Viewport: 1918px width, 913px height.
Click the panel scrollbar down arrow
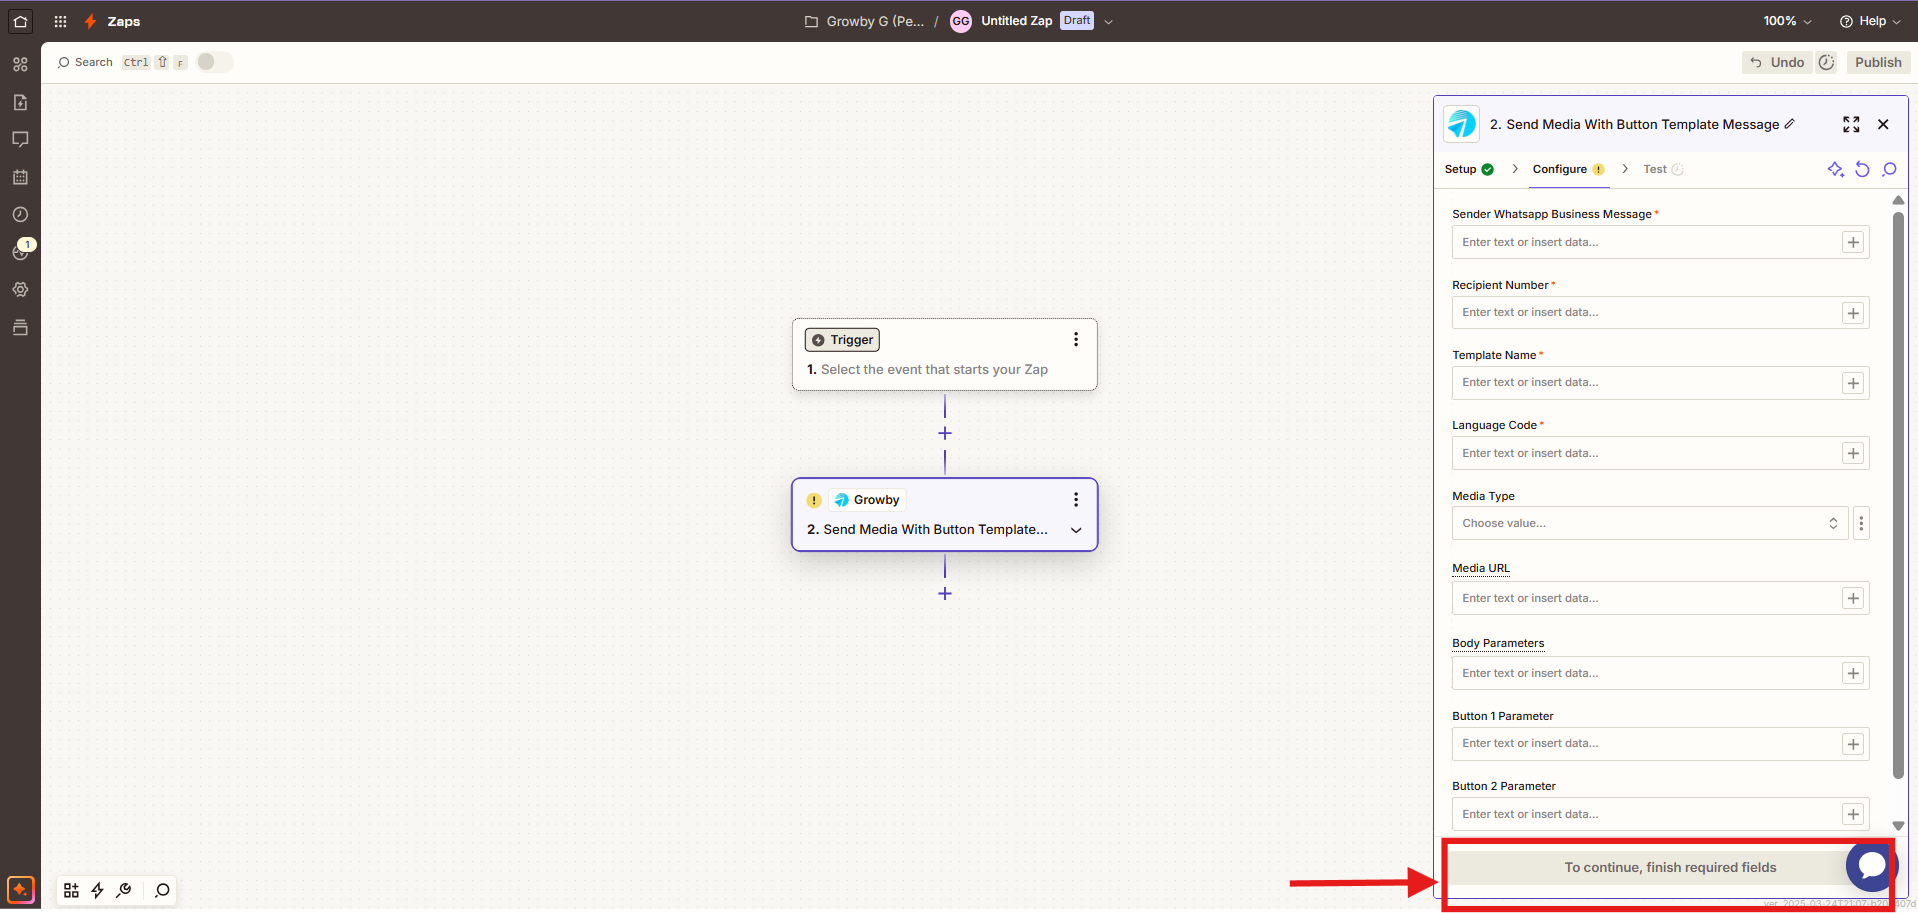click(x=1898, y=826)
